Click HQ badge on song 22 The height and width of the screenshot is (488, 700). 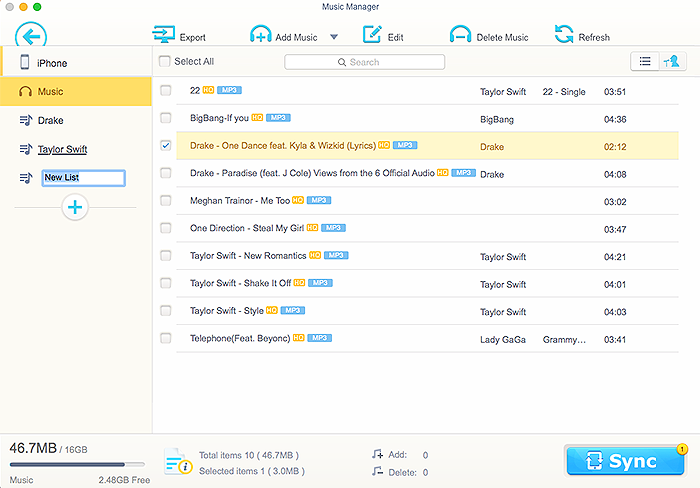208,90
